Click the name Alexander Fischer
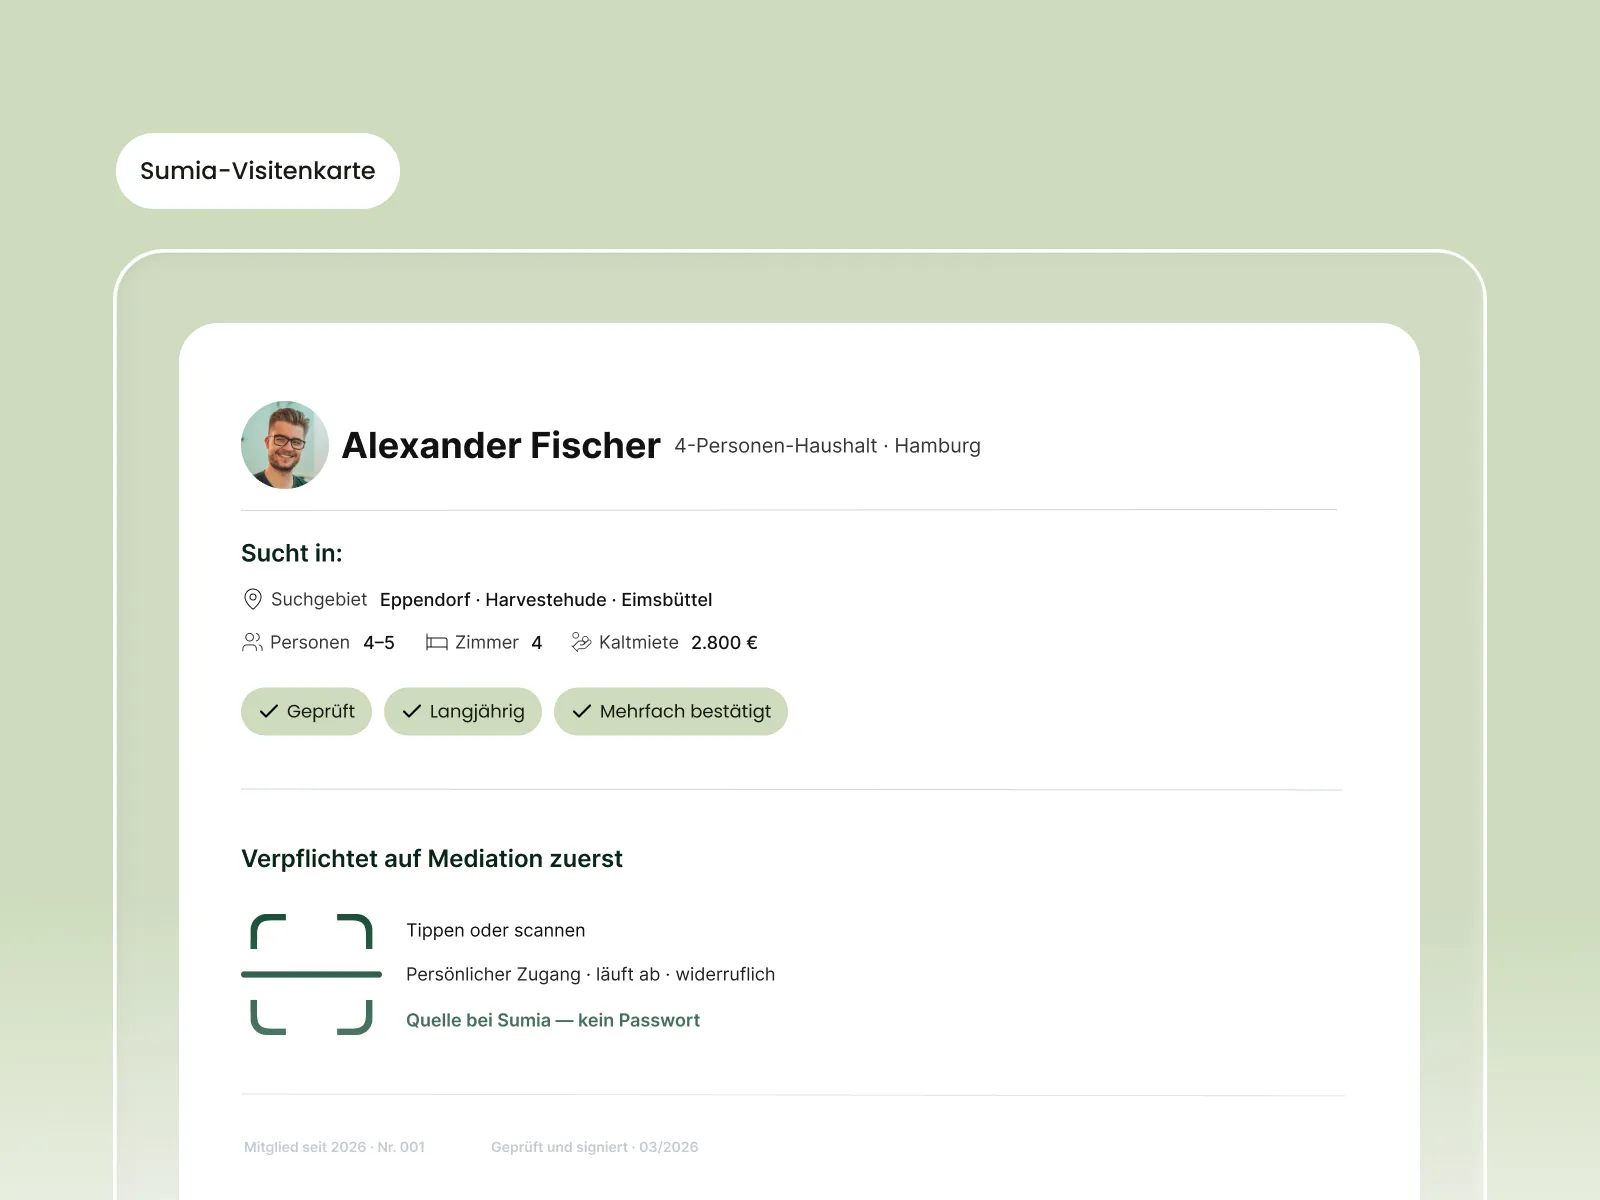This screenshot has width=1600, height=1200. (501, 445)
